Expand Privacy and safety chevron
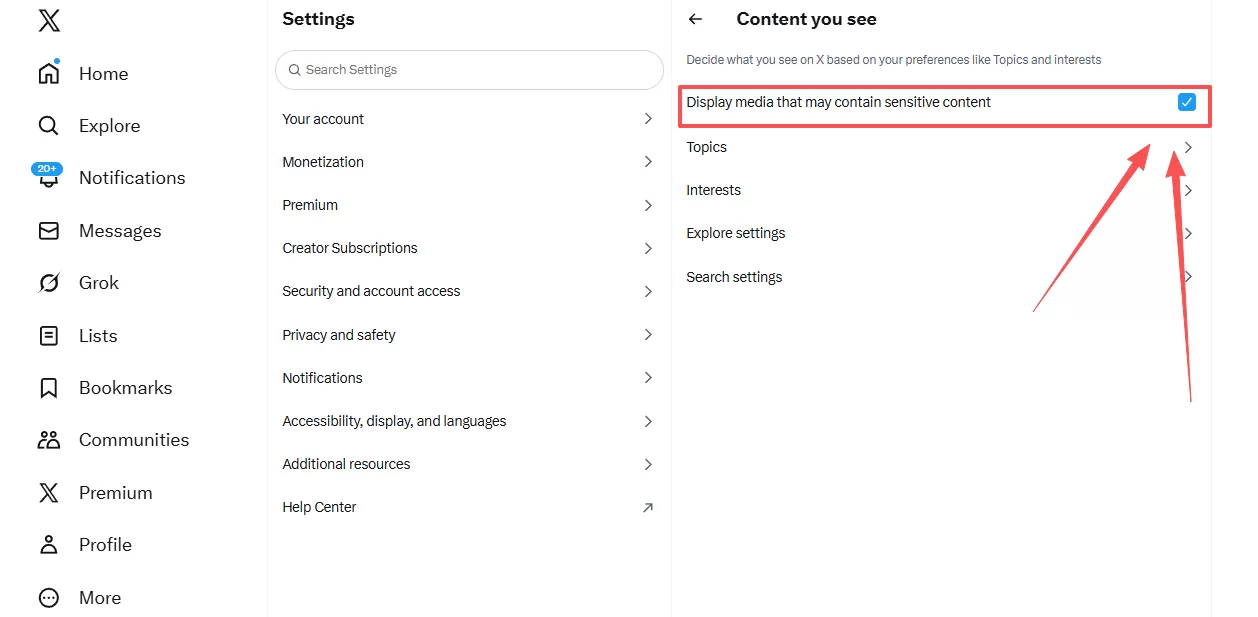This screenshot has width=1258, height=617. [x=648, y=335]
